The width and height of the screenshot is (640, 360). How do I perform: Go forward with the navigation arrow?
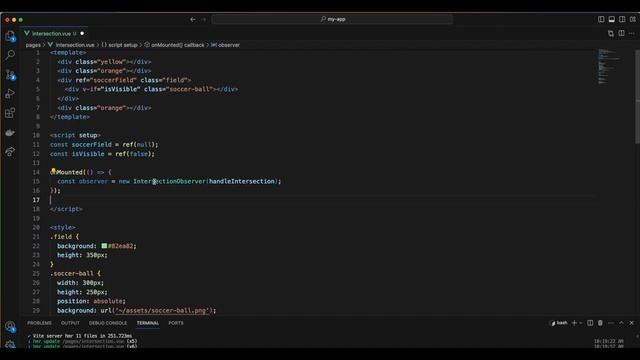tap(204, 19)
